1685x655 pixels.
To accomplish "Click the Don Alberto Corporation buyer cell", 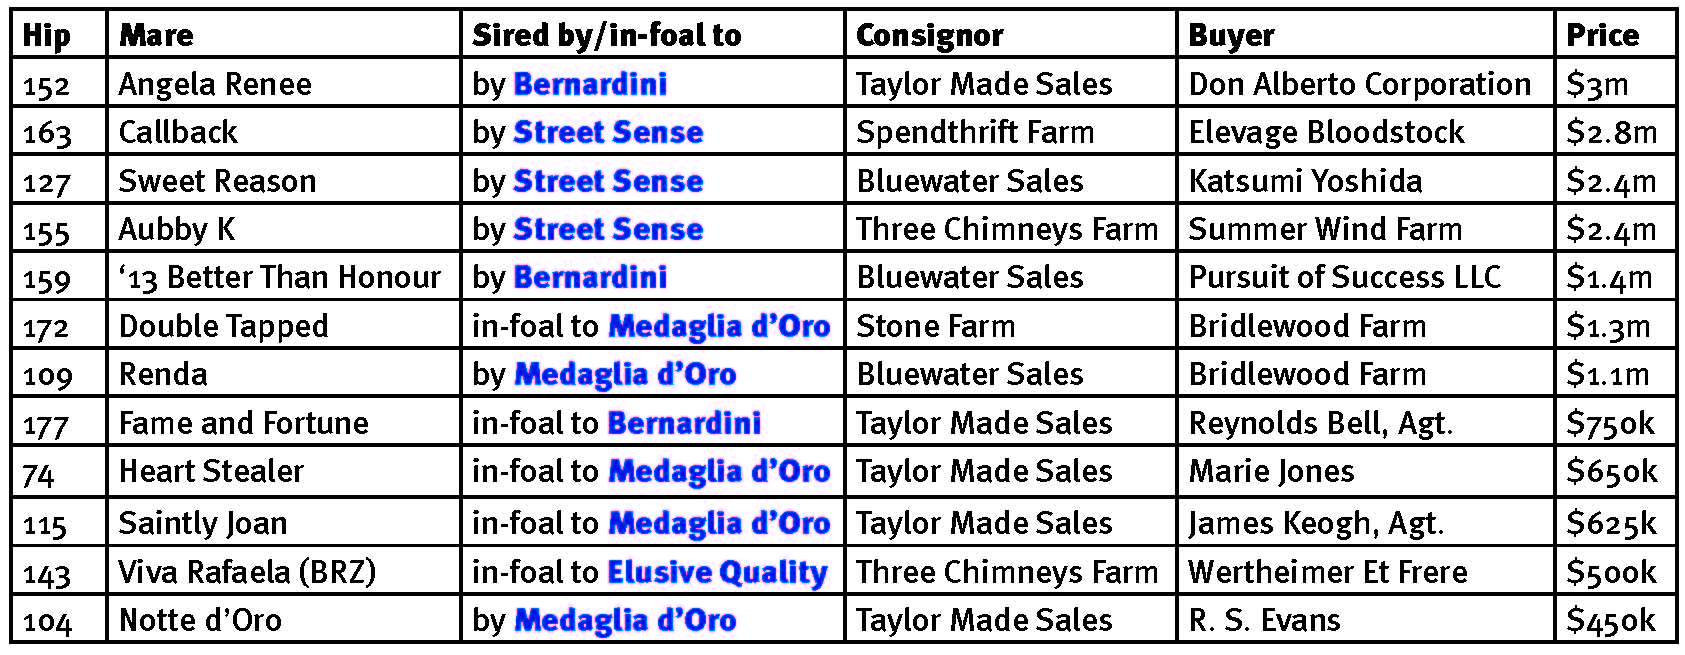I will pyautogui.click(x=1359, y=84).
